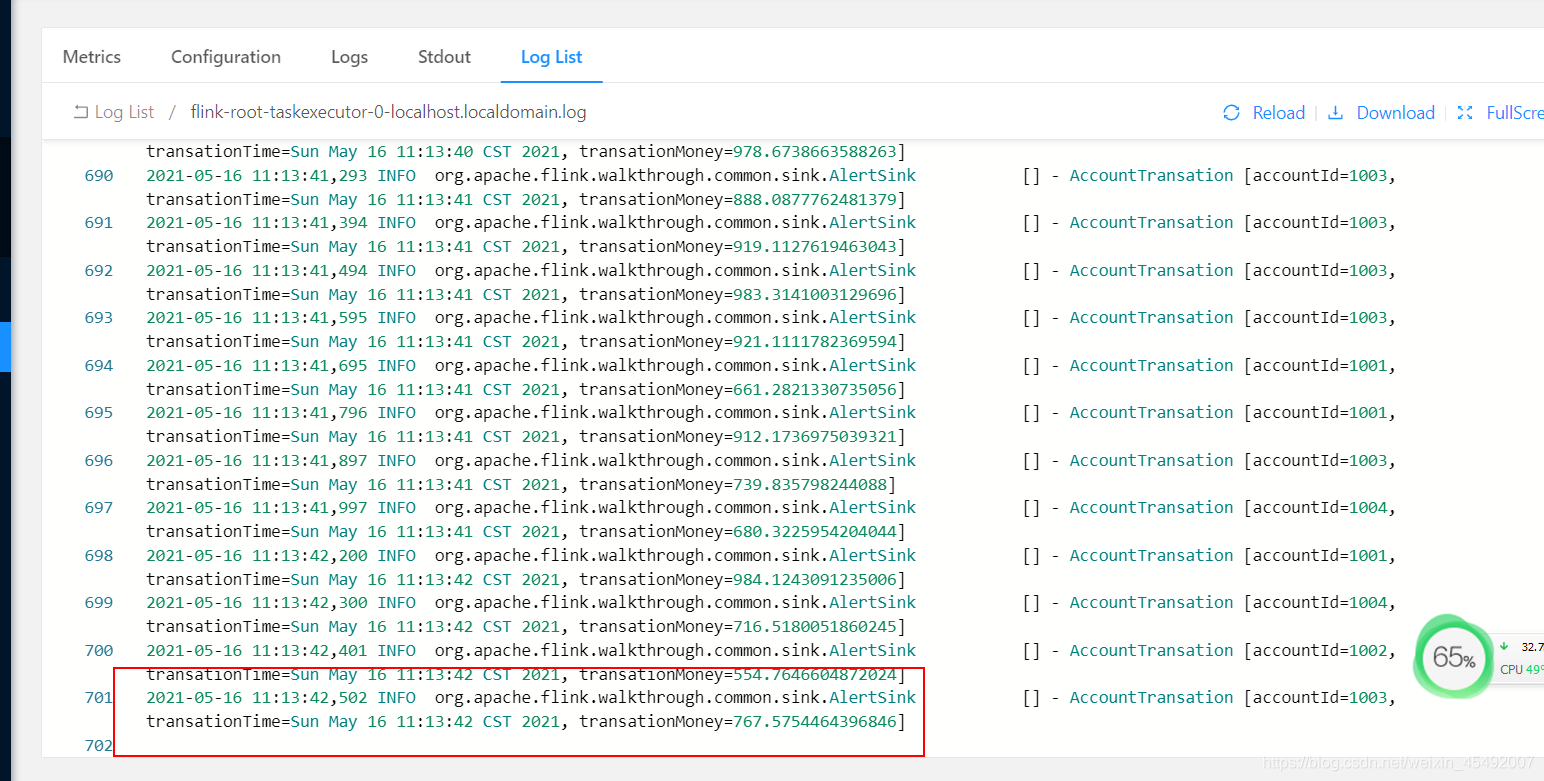Select the highlighted blue item in the left sidebar
The height and width of the screenshot is (781, 1544).
click(x=5, y=347)
